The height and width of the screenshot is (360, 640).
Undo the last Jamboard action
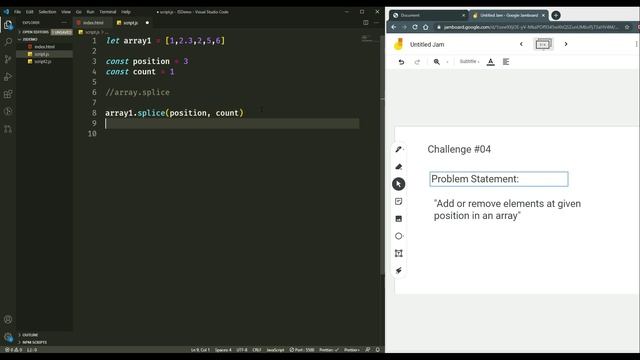(x=401, y=62)
